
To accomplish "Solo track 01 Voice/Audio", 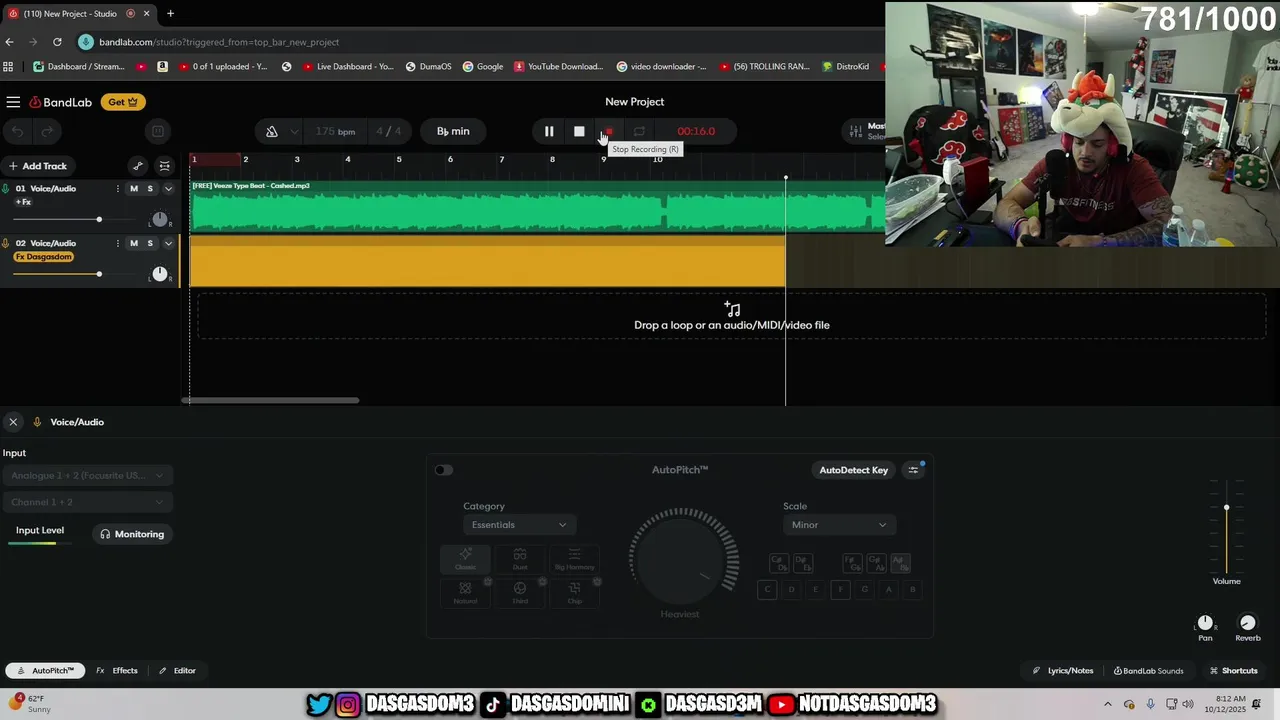I will coord(150,189).
